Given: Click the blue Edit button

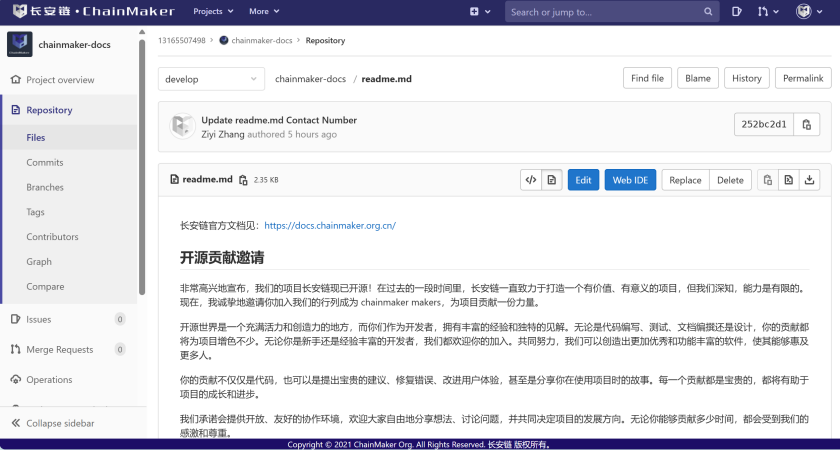Looking at the screenshot, I should (583, 180).
